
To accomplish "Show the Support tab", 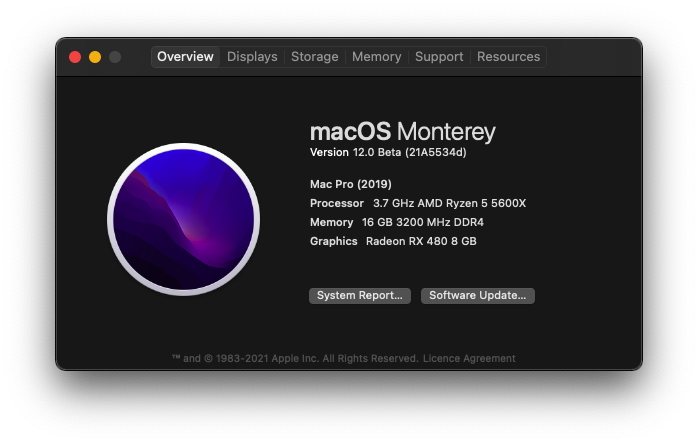I will pyautogui.click(x=439, y=57).
